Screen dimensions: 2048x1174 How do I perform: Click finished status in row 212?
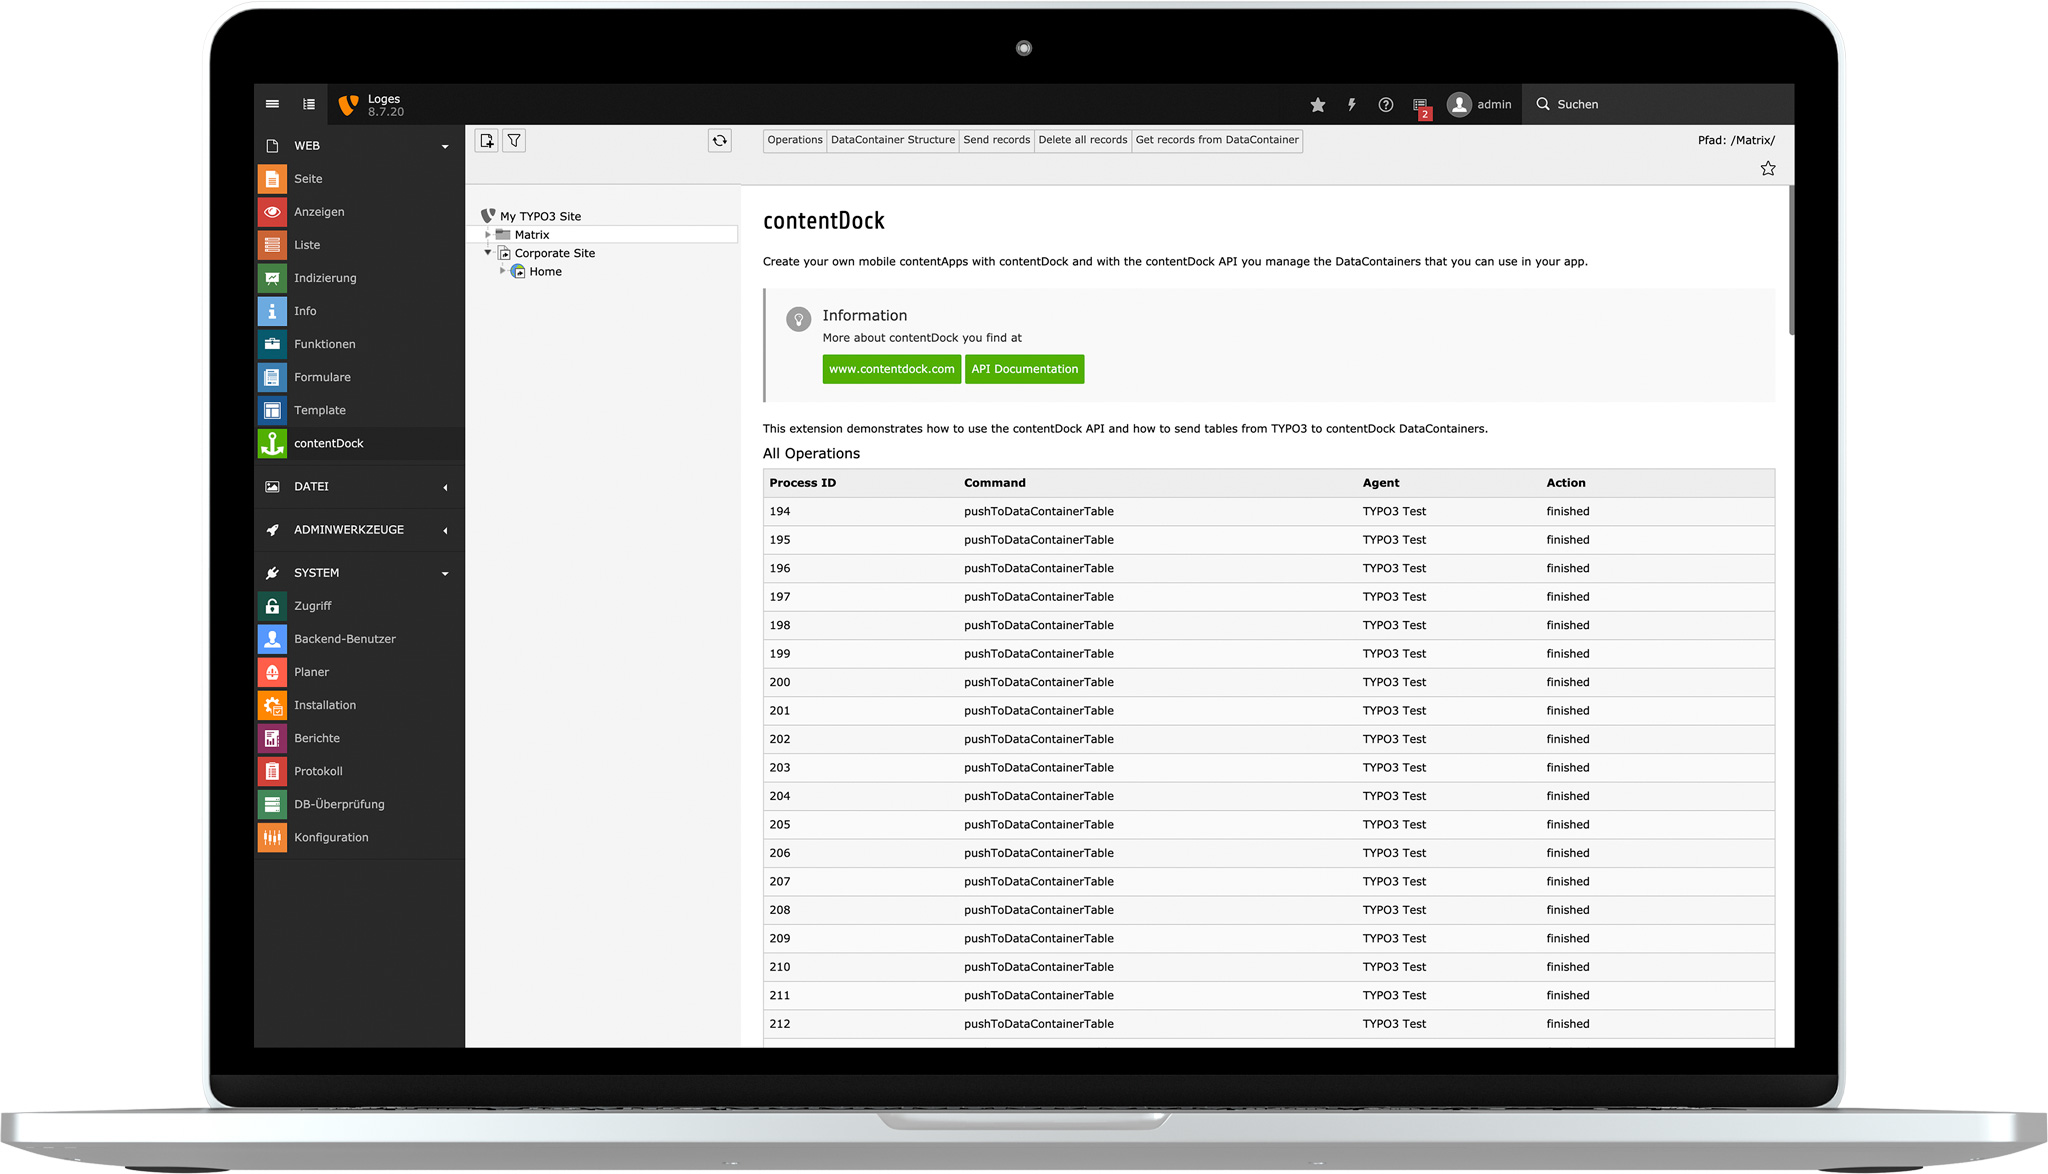(1568, 1024)
